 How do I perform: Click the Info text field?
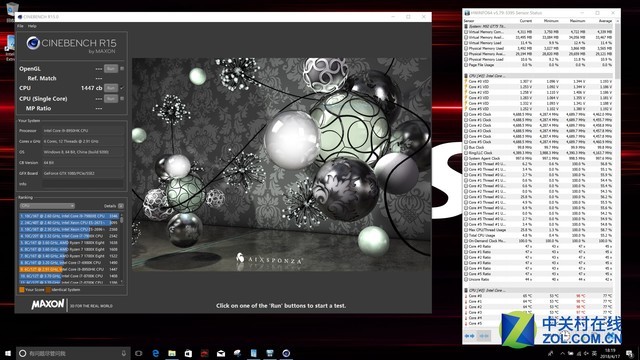click(x=83, y=184)
